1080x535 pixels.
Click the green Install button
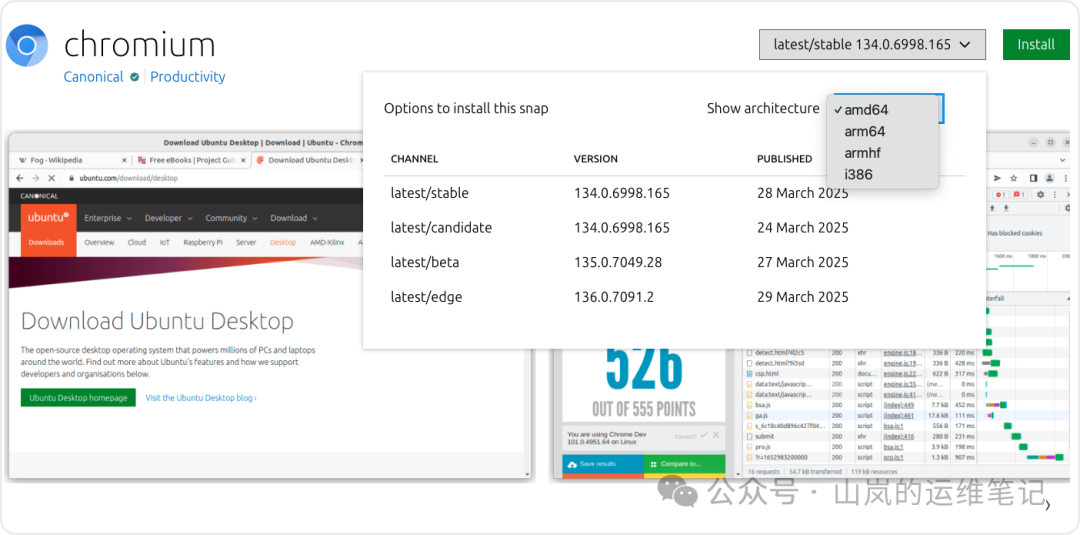click(1036, 45)
